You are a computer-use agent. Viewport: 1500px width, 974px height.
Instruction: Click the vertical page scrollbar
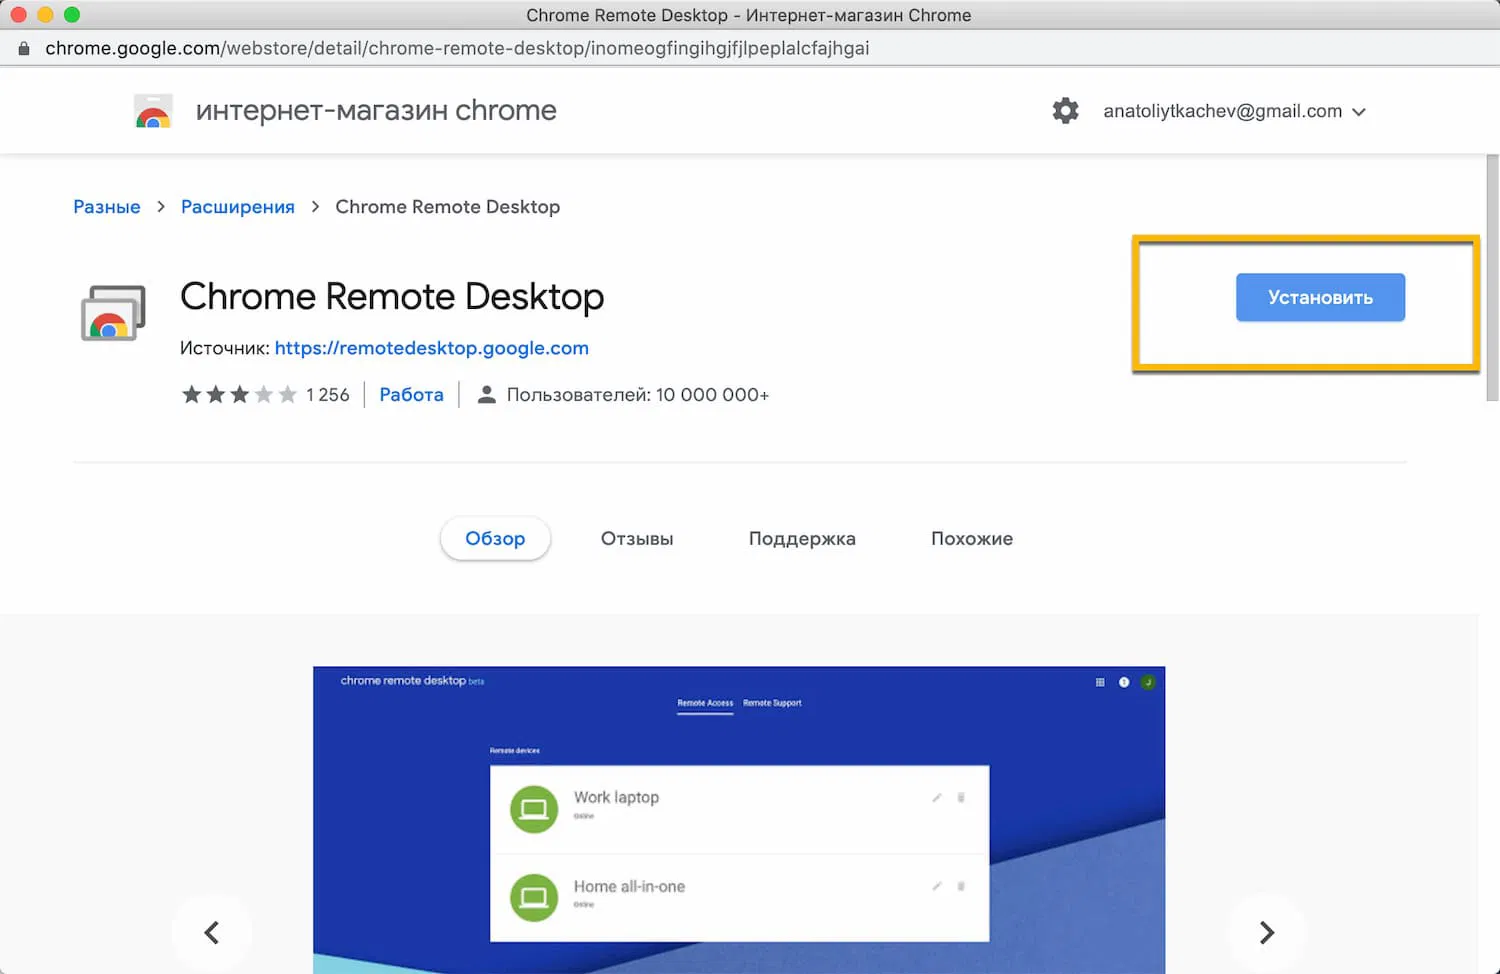coord(1492,278)
